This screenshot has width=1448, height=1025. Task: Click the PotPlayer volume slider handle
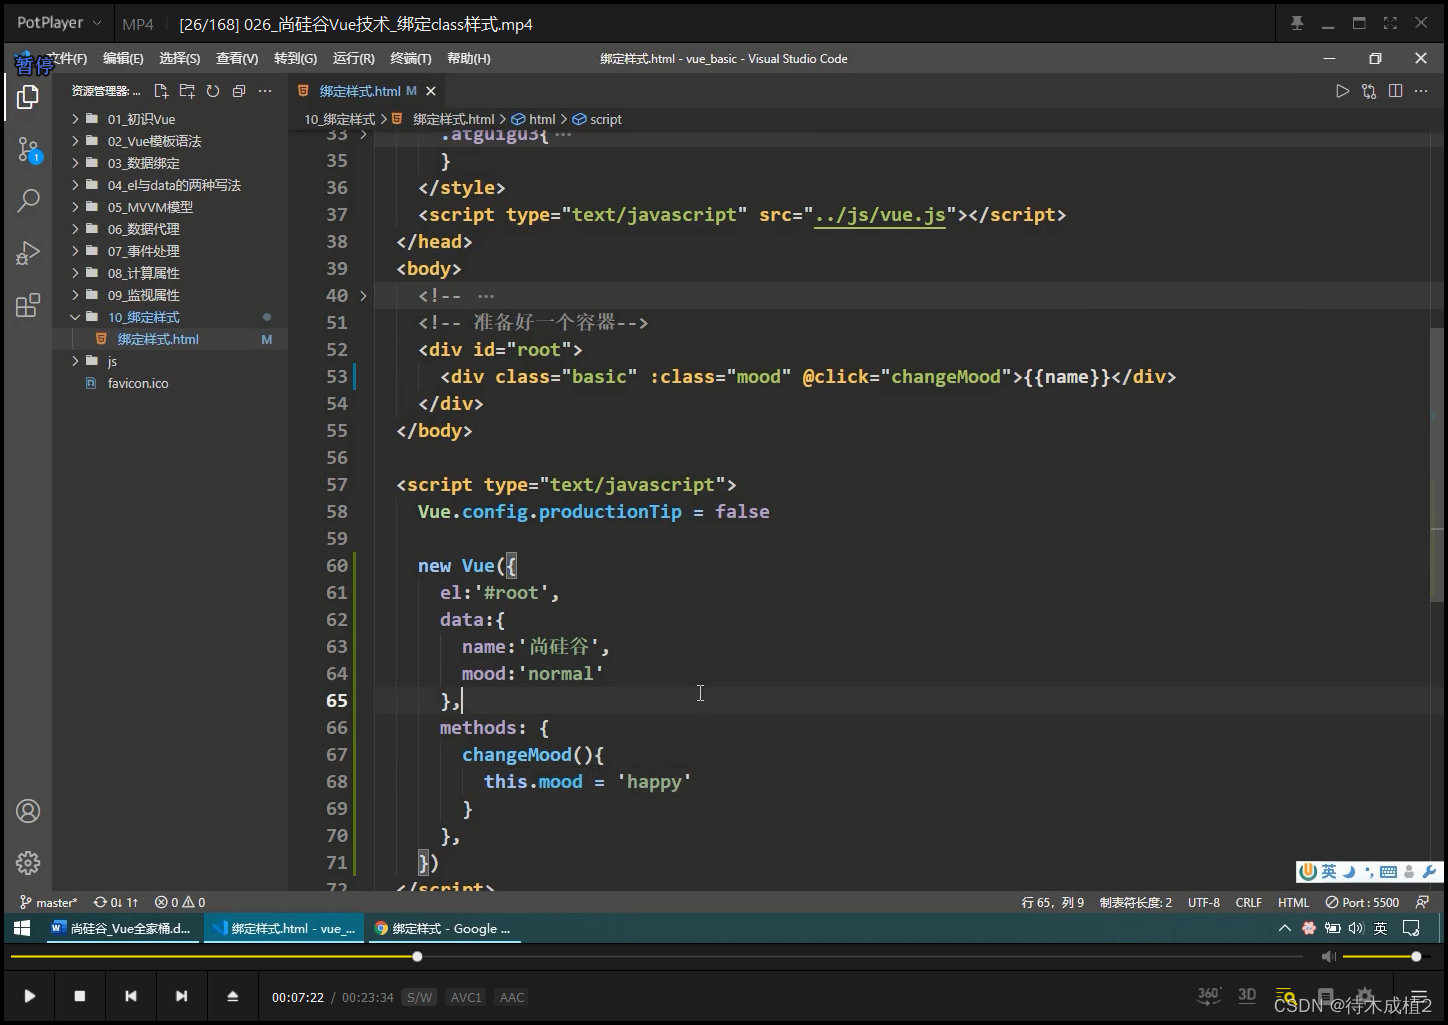(1416, 957)
